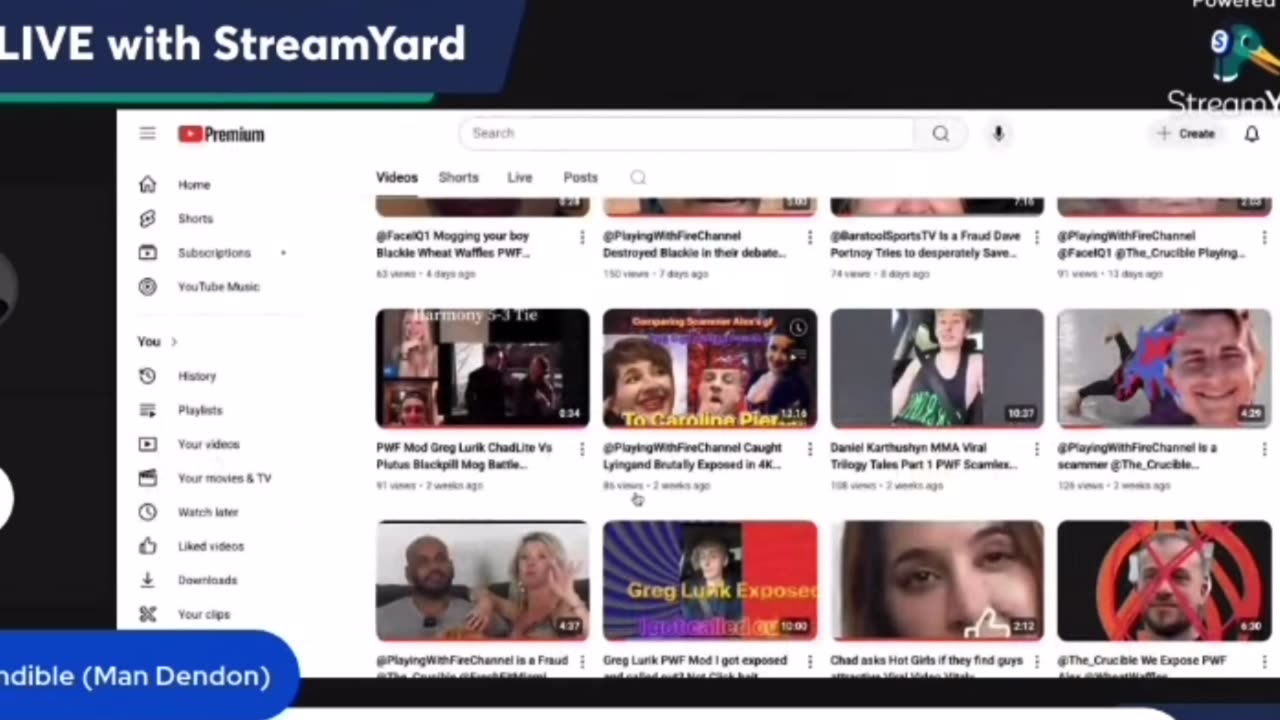Open options for Greg Lurik I got exposed video
The image size is (1280, 720).
click(x=809, y=661)
